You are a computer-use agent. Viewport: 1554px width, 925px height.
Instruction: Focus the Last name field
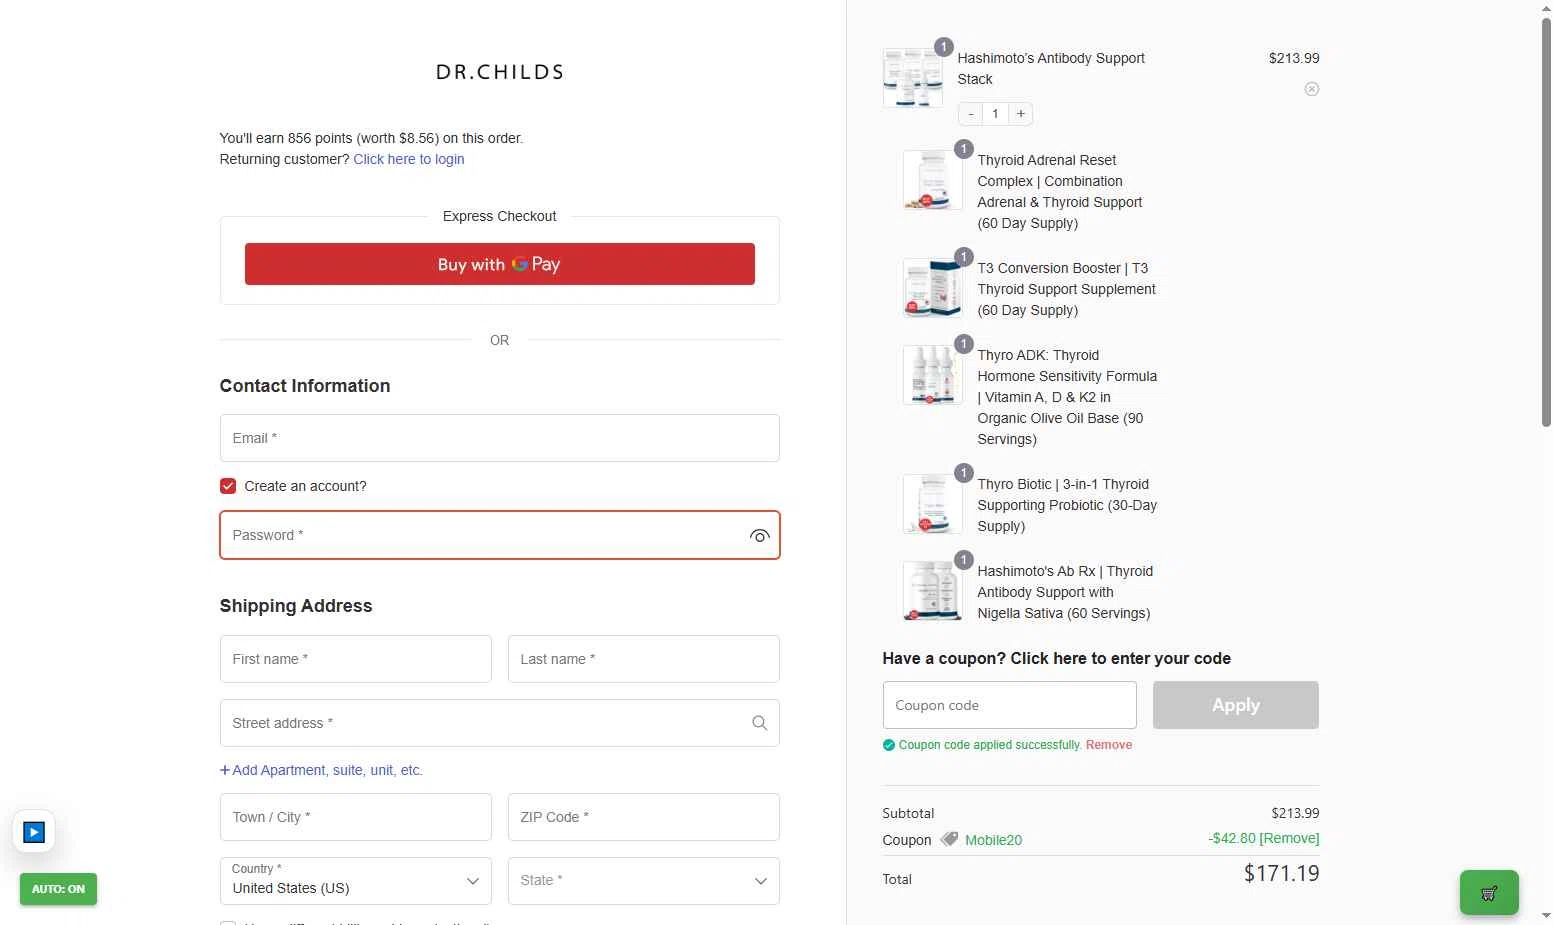(x=644, y=659)
